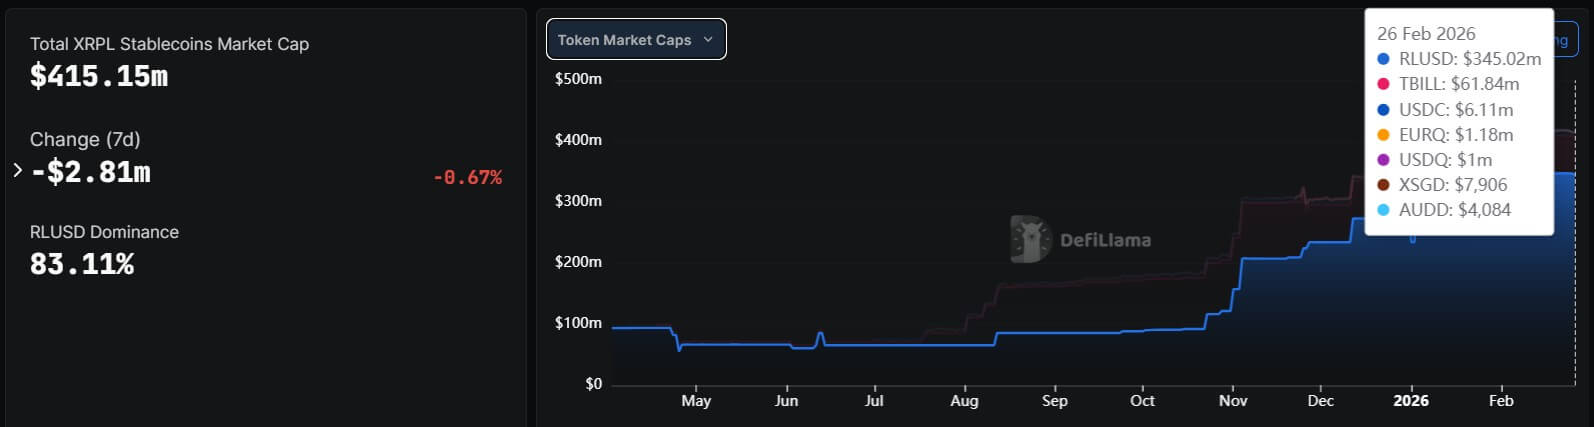Image resolution: width=1594 pixels, height=427 pixels.
Task: Click the Aug label on the time axis
Action: click(964, 401)
